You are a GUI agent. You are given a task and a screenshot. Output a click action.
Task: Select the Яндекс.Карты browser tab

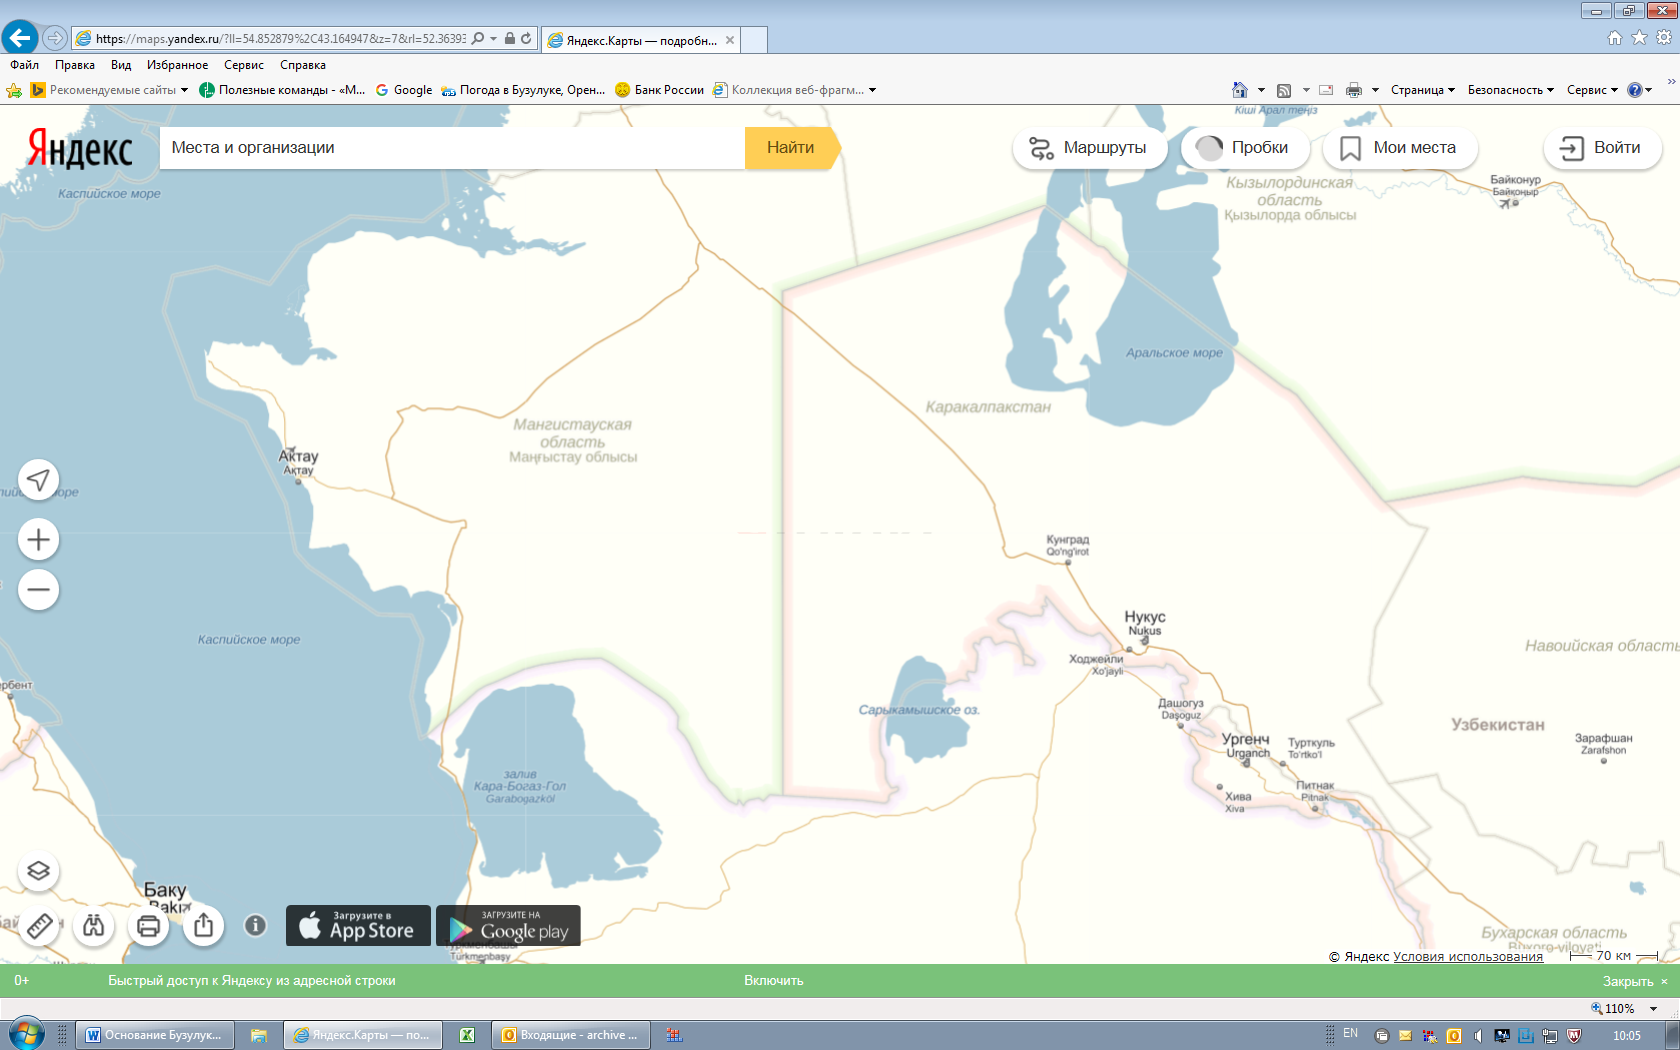[641, 40]
